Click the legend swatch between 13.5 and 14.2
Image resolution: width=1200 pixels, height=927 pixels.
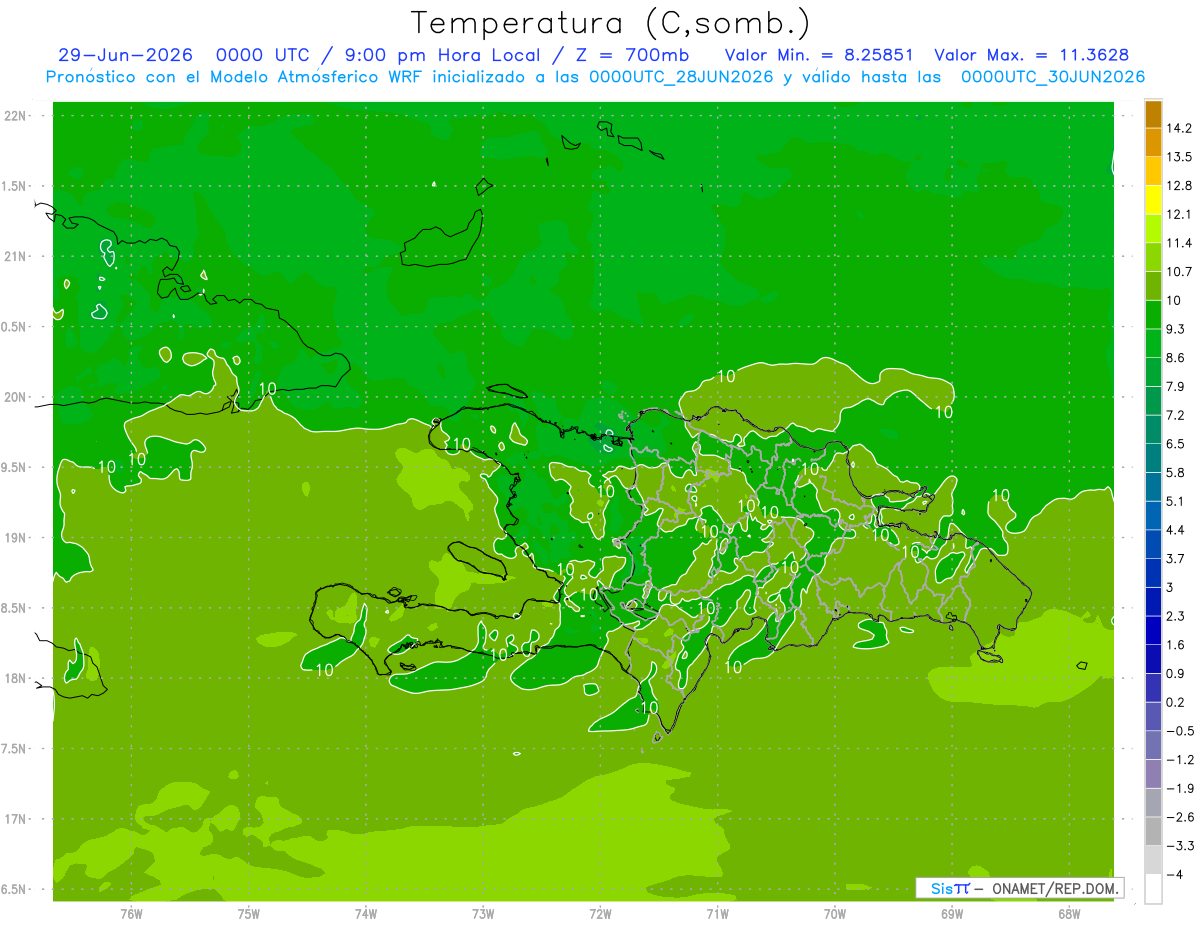1153,142
